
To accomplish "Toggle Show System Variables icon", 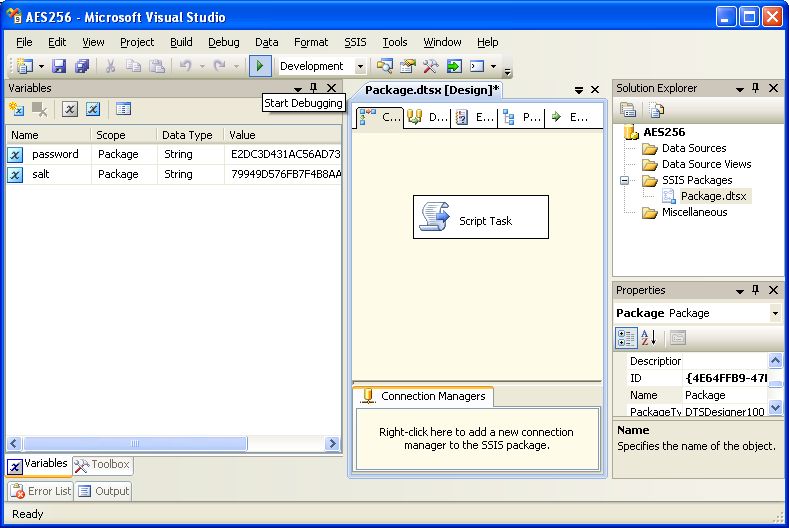I will click(x=70, y=109).
